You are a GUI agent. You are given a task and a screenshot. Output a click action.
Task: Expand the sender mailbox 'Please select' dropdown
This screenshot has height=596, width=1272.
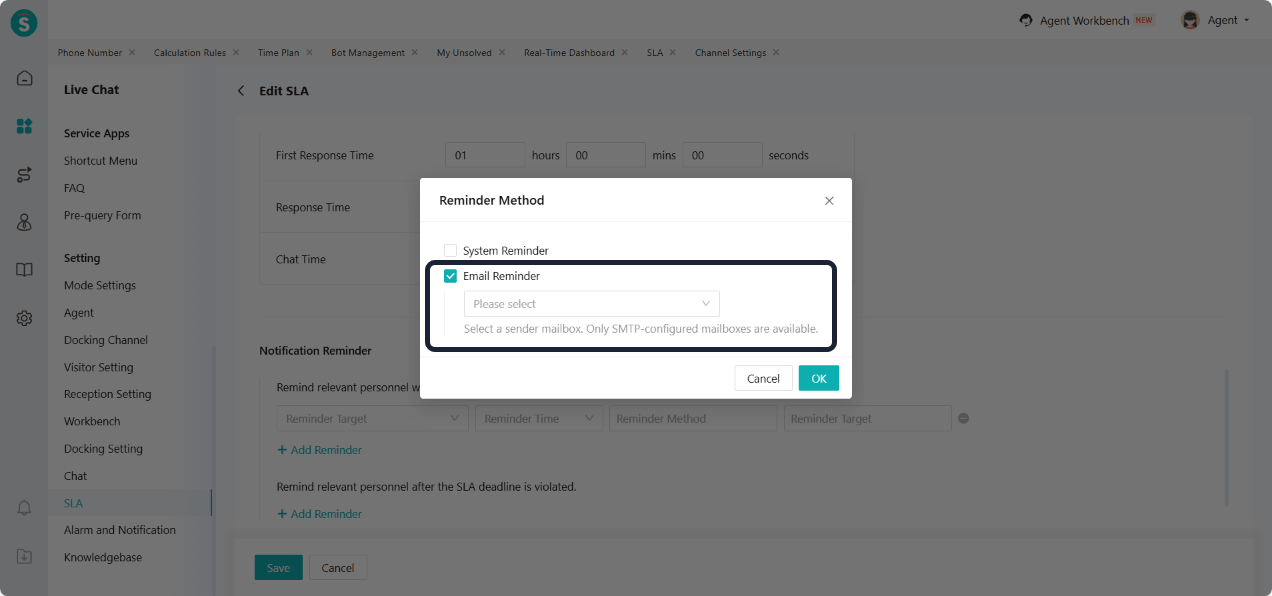[x=591, y=304]
